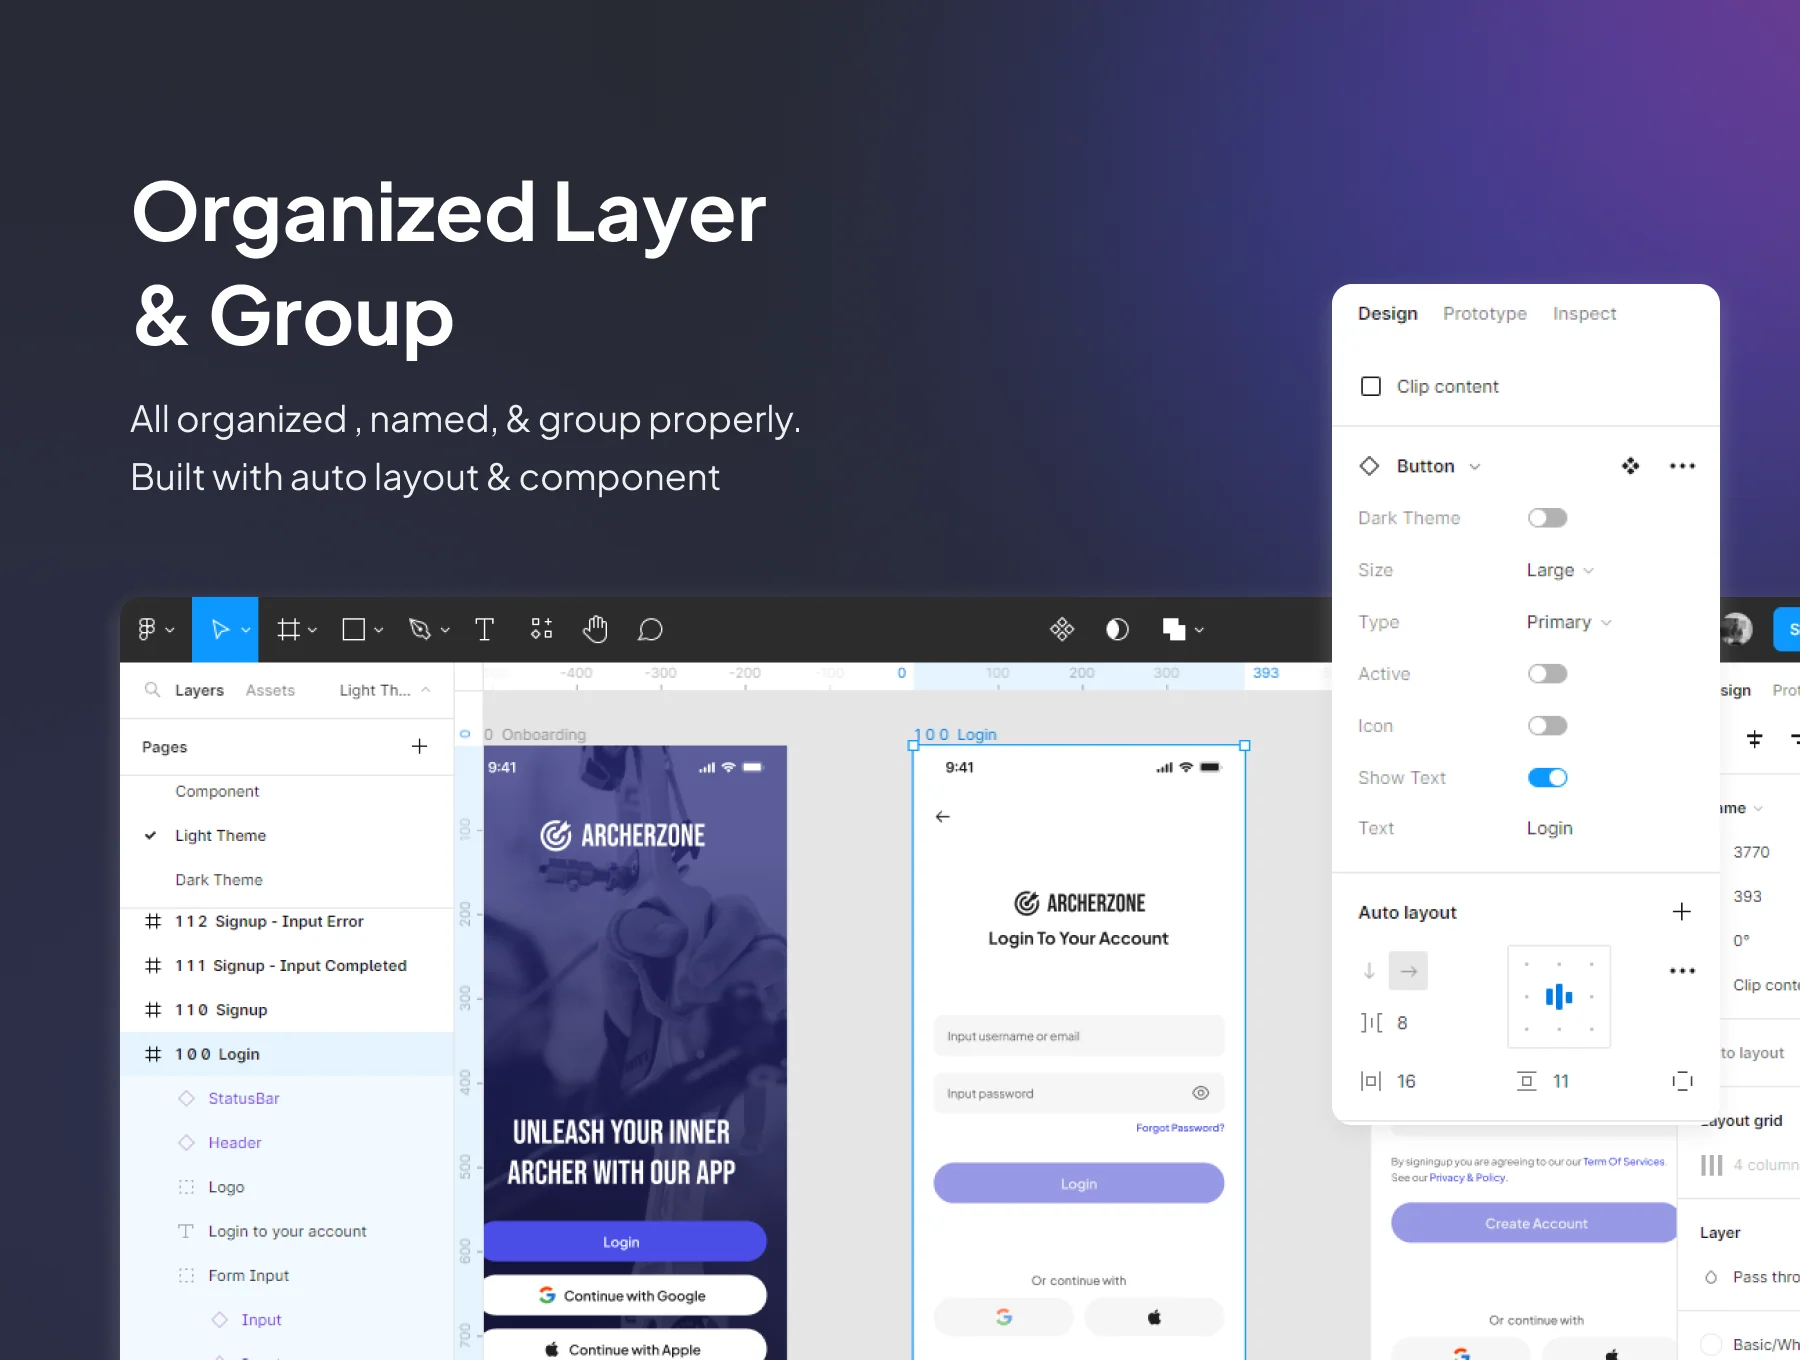Toggle the Clip content checkbox
Screen dimensions: 1800x1360
click(1371, 386)
